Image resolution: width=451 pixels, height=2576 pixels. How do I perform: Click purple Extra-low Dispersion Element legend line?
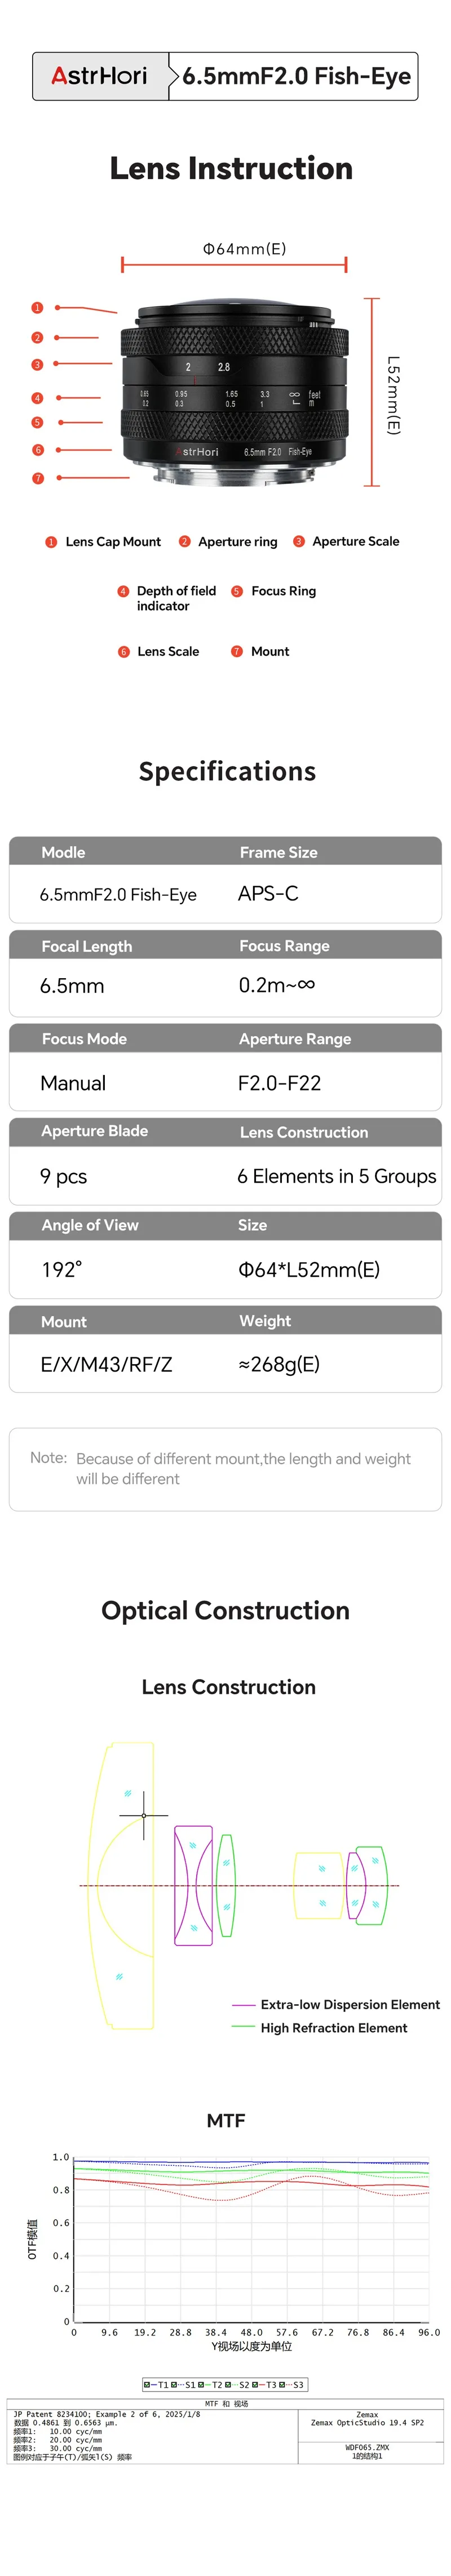pyautogui.click(x=243, y=2005)
